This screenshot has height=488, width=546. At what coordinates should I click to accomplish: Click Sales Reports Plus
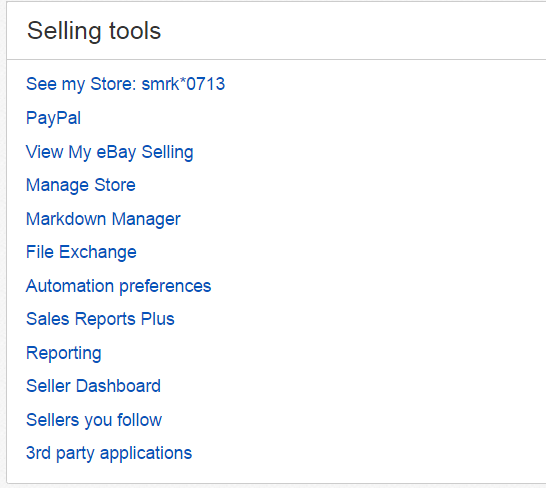pos(100,319)
